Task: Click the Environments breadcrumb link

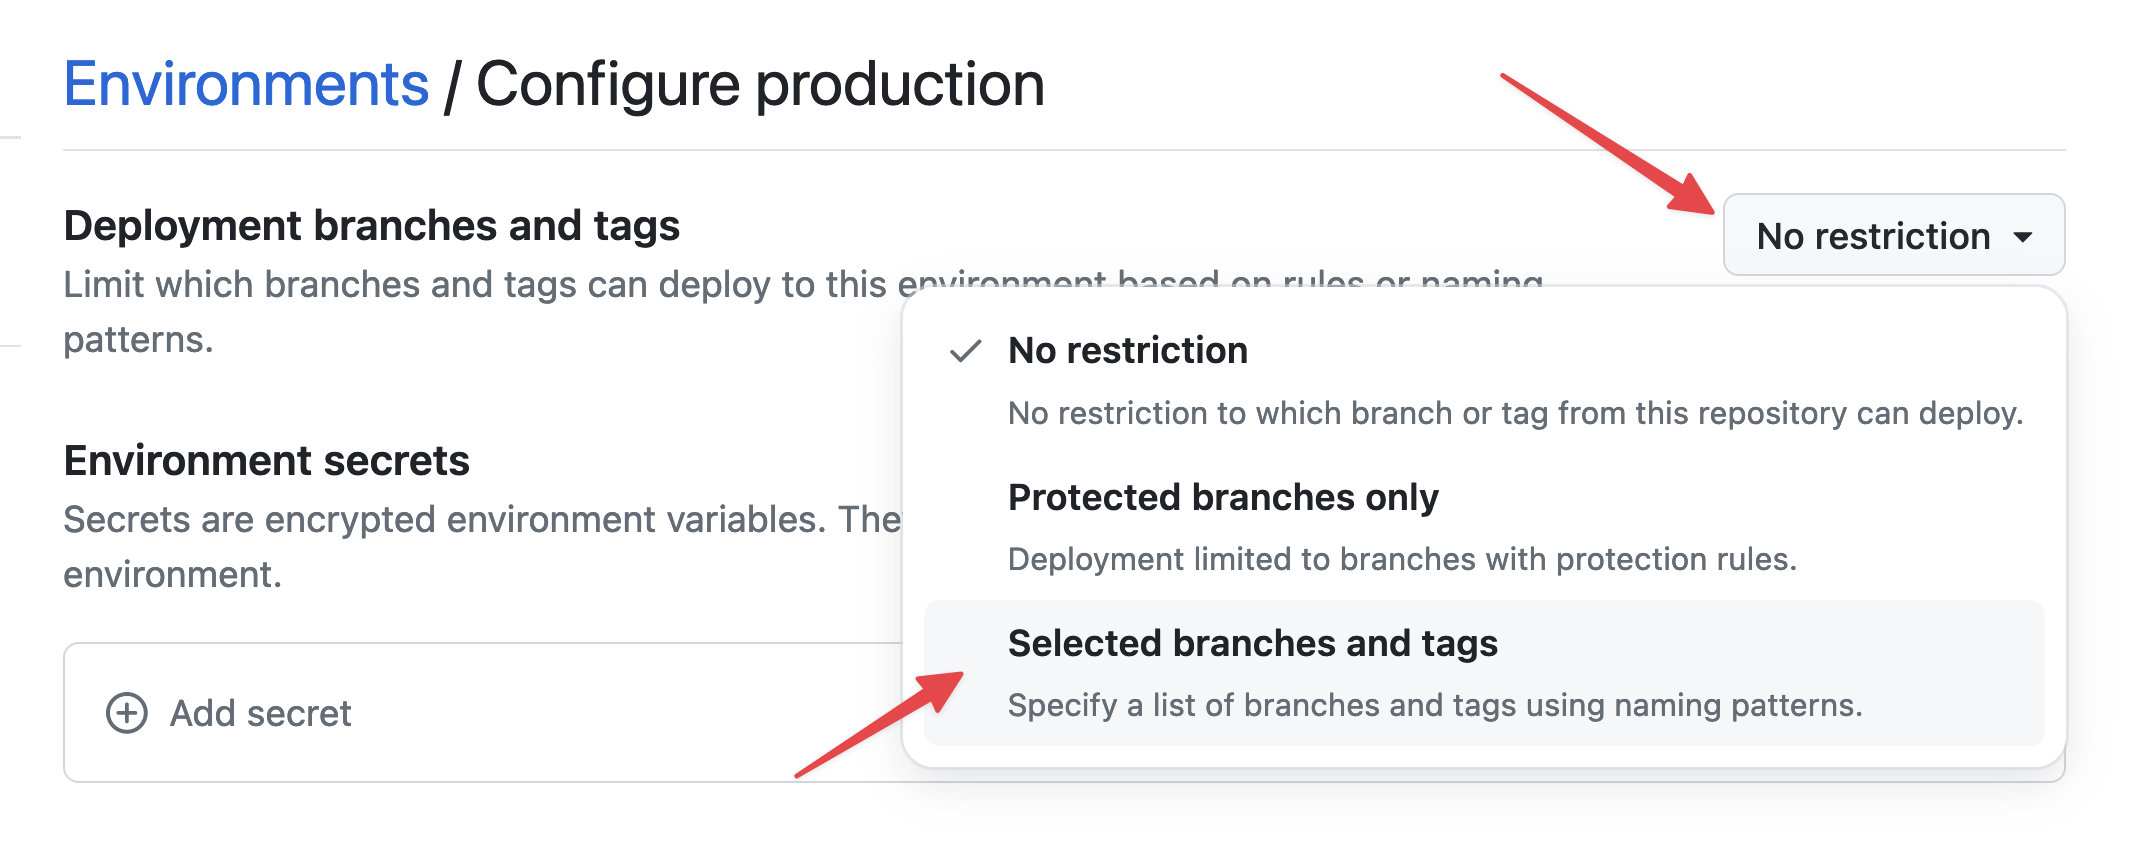Action: (246, 84)
